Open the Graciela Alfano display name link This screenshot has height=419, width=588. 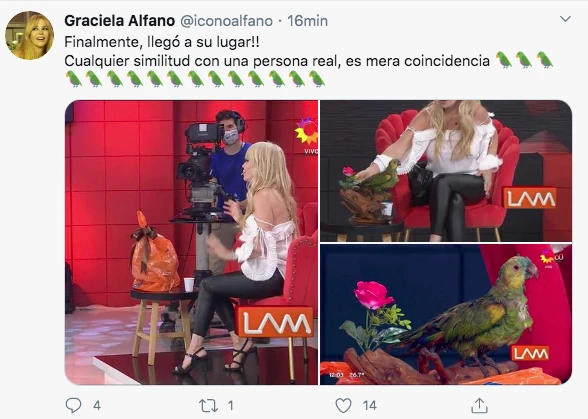click(120, 21)
